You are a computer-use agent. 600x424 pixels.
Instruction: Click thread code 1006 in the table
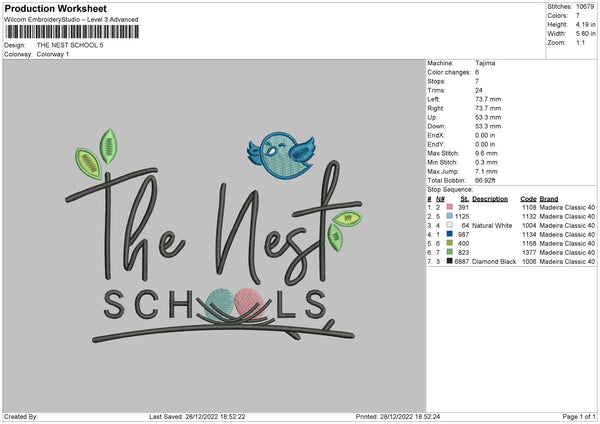coord(529,261)
